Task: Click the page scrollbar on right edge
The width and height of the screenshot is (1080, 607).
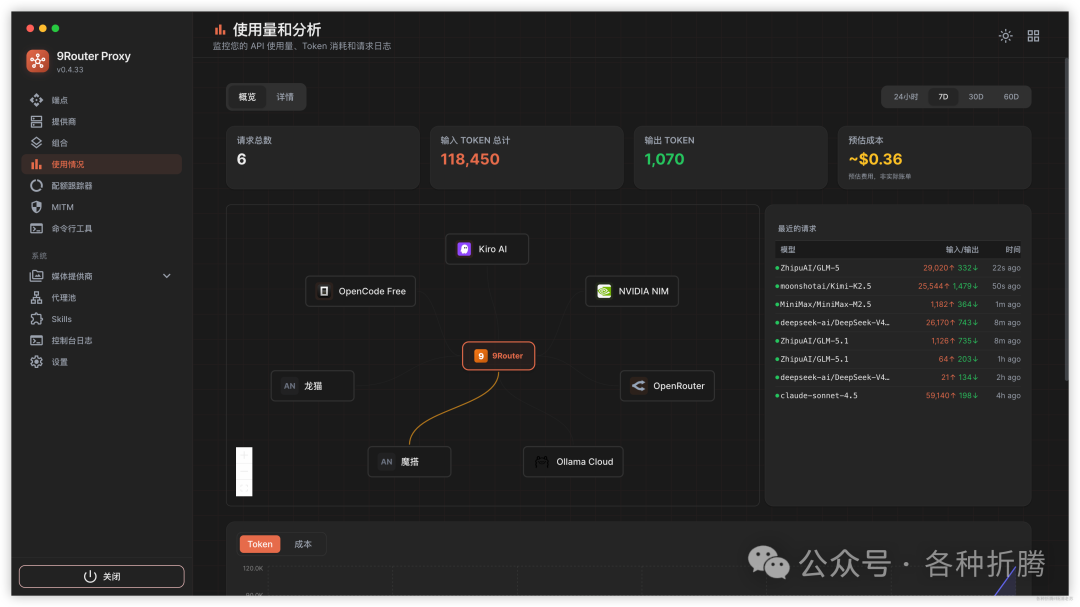Action: tap(1066, 220)
